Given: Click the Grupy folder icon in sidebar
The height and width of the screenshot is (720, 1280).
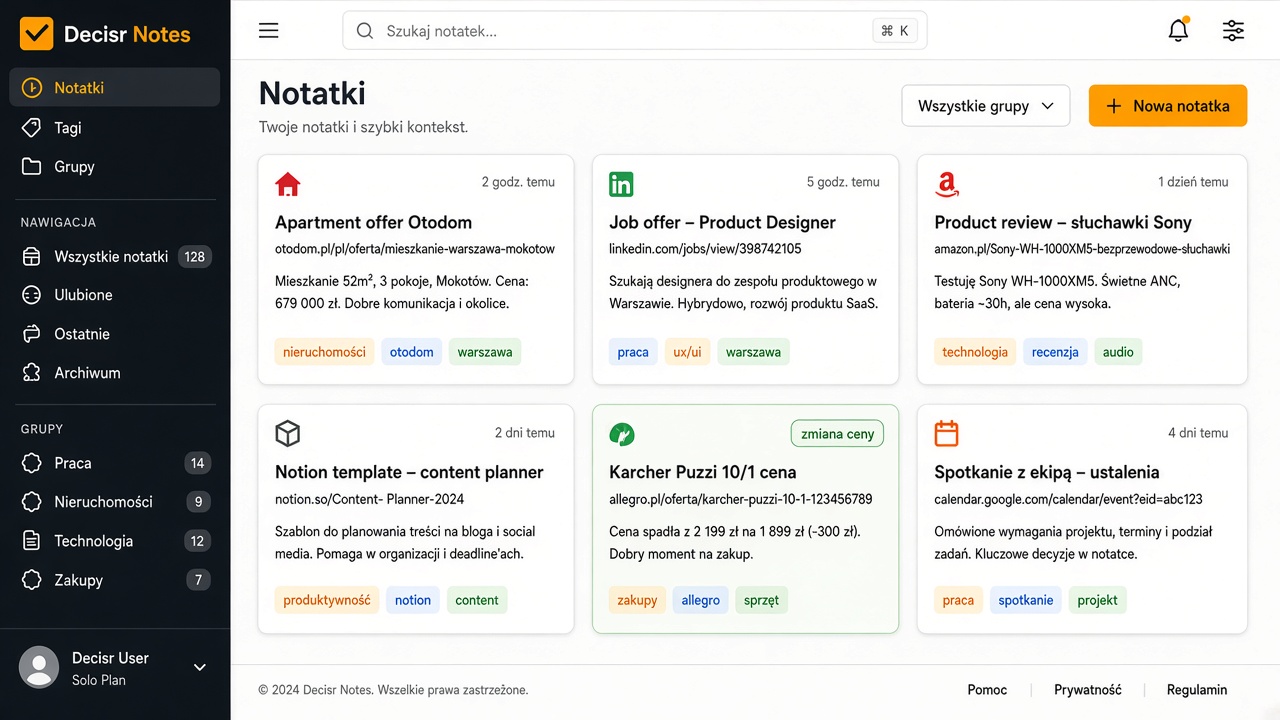Looking at the screenshot, I should (x=32, y=167).
